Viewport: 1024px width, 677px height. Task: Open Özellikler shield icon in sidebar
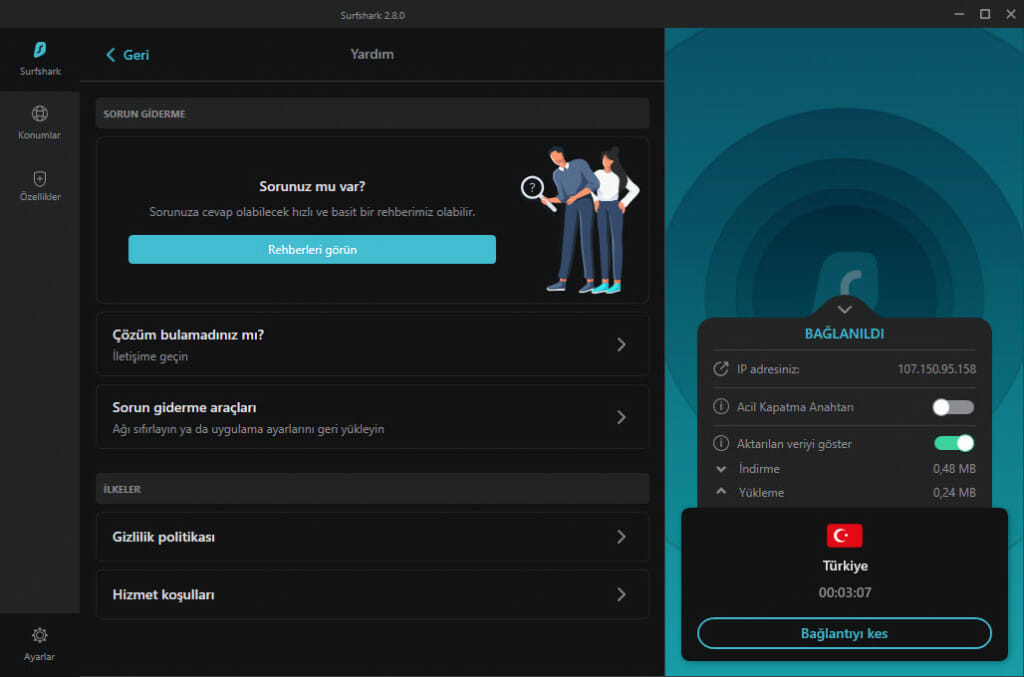(40, 178)
